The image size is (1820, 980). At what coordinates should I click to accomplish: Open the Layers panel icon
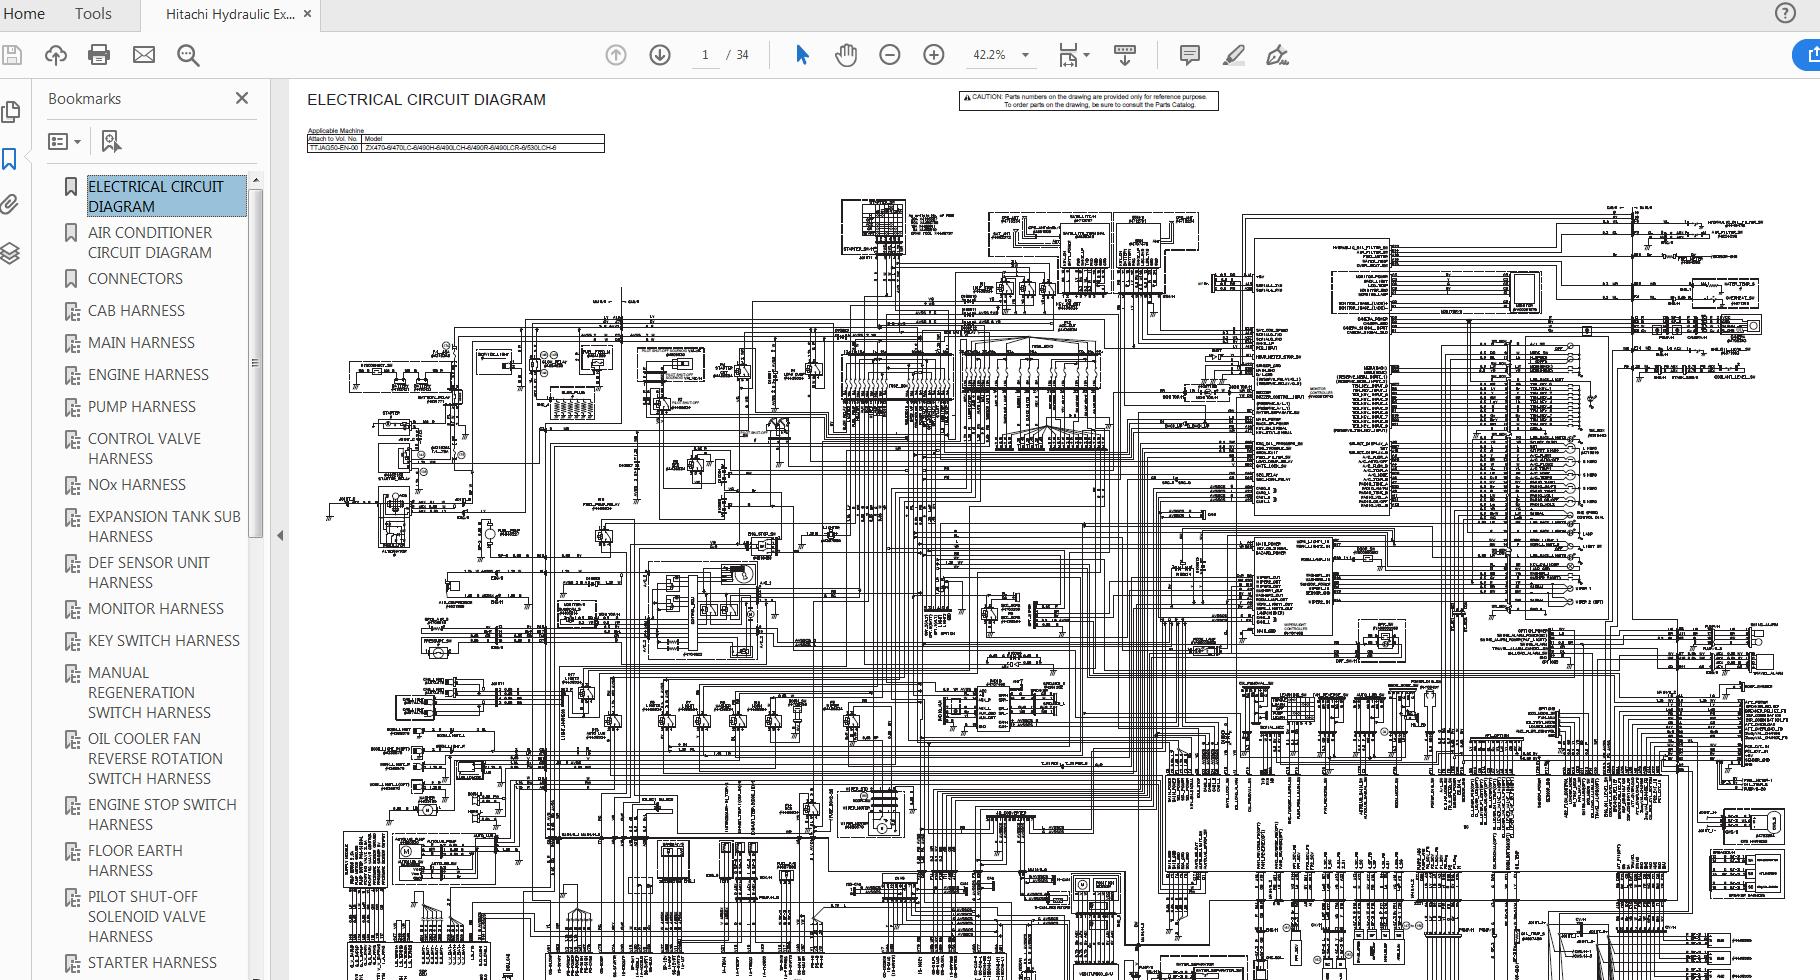click(10, 253)
